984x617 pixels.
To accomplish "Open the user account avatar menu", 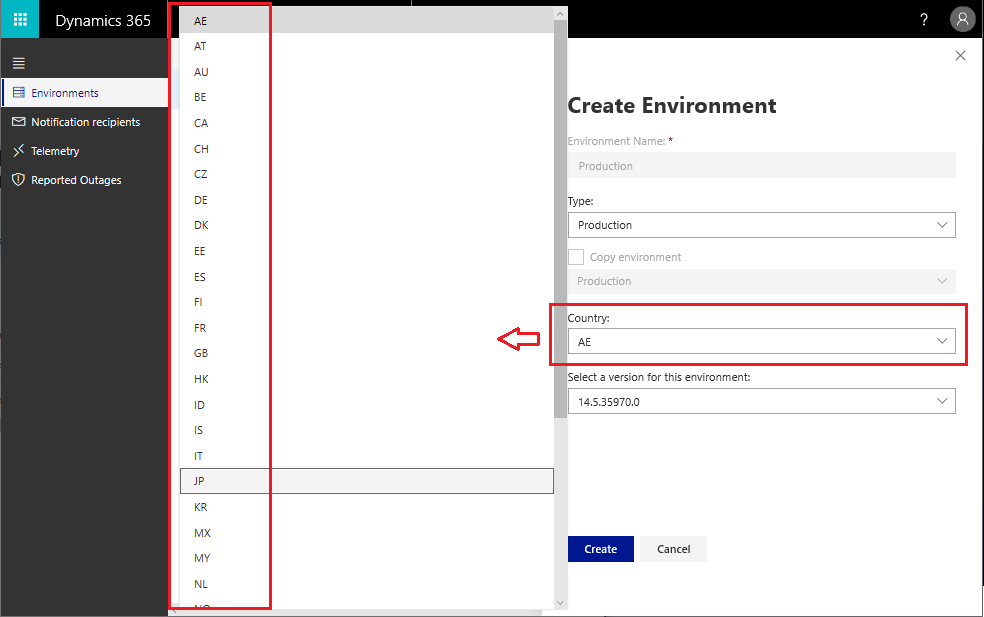I will pos(962,19).
